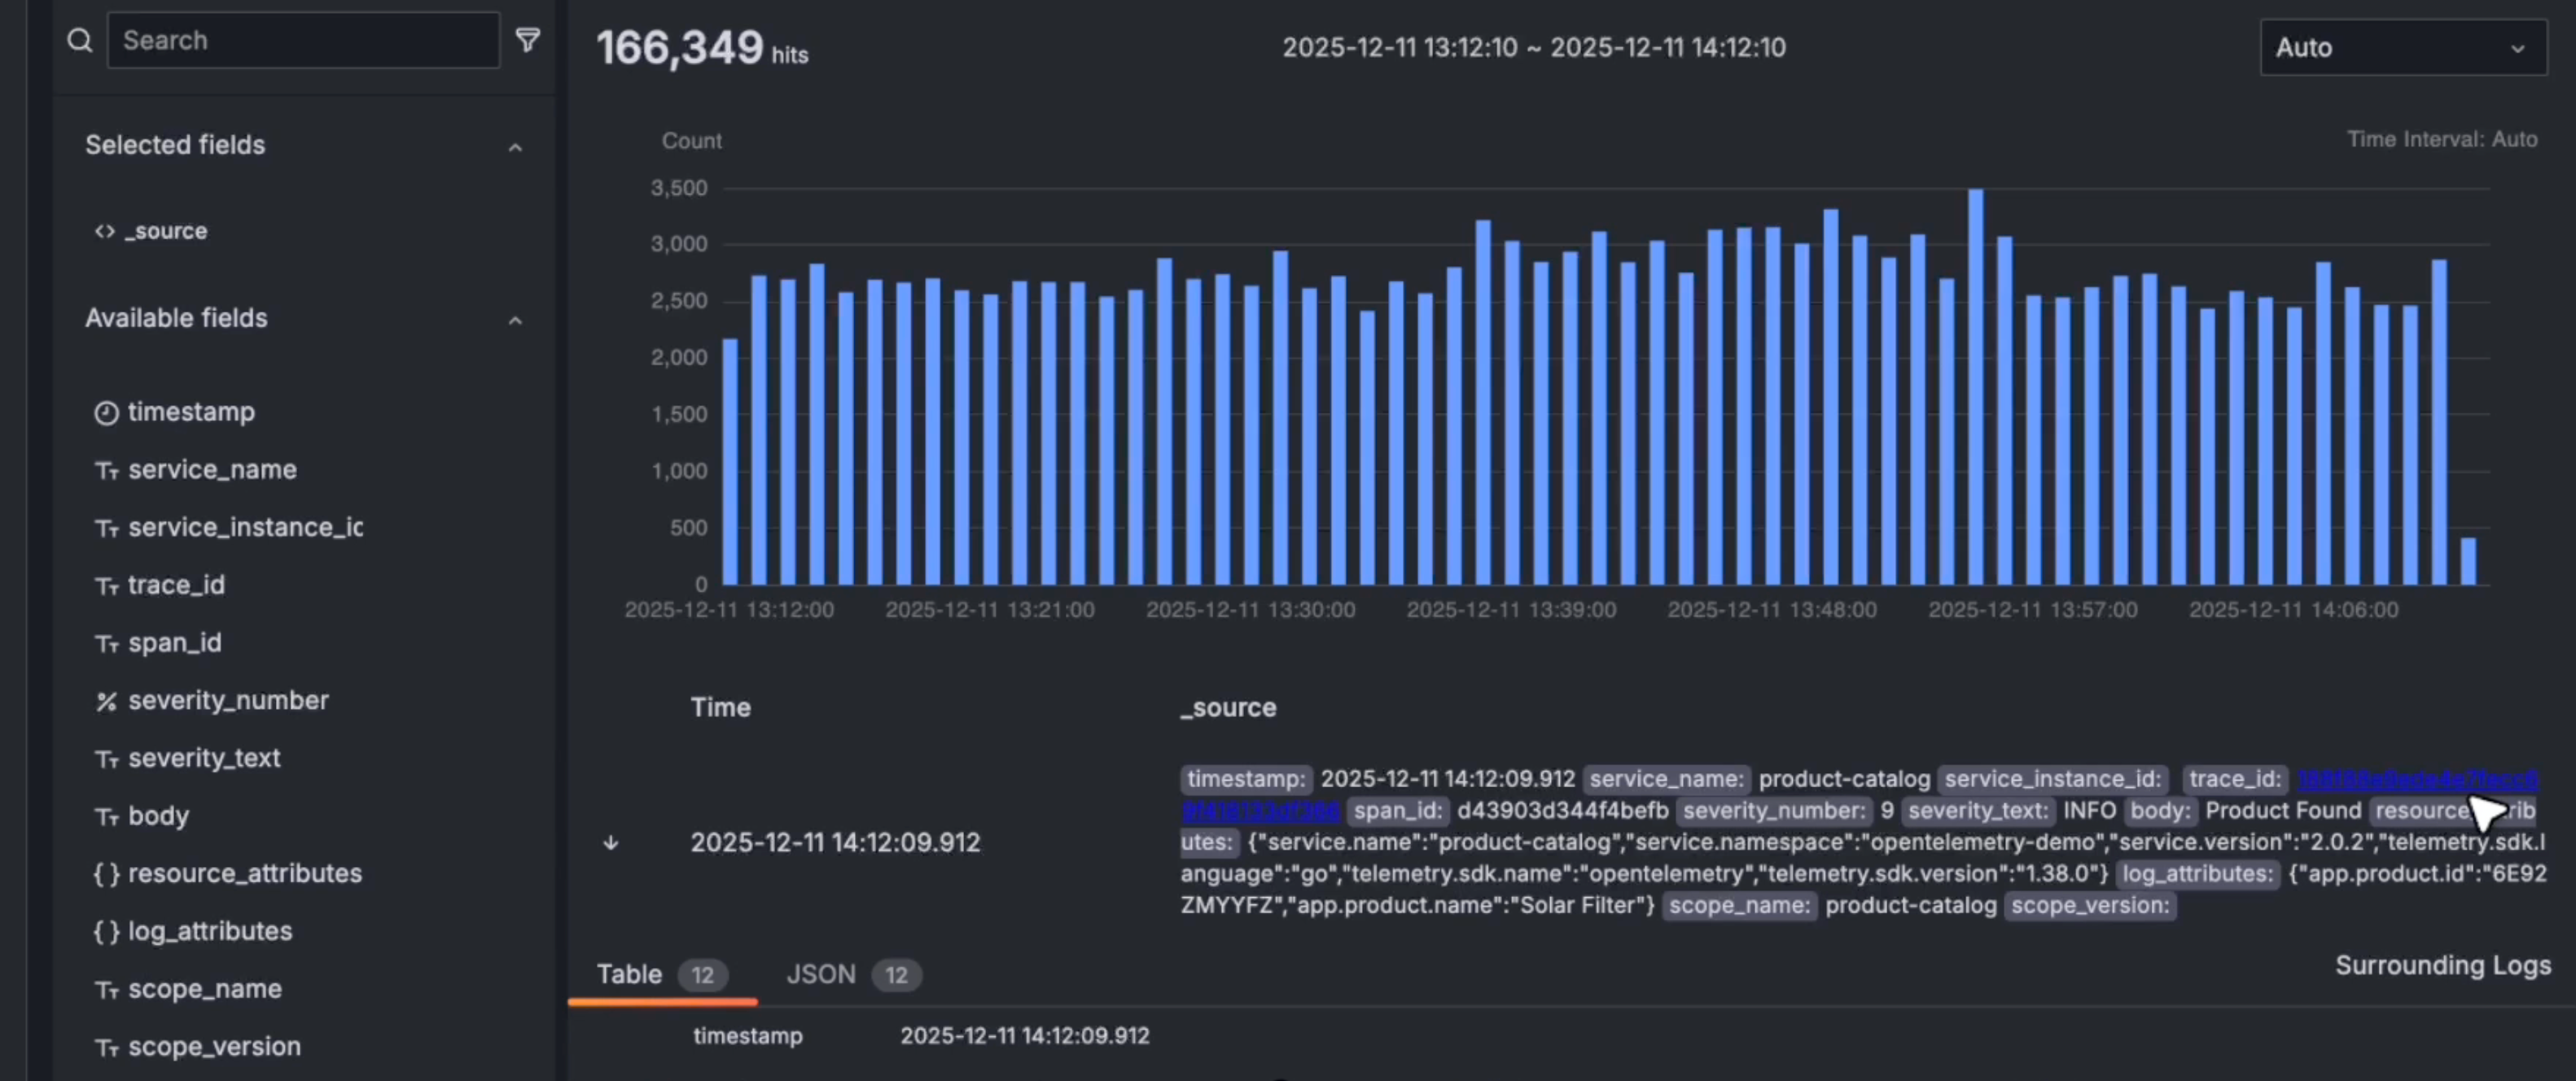Click the code icon beside _source field
Viewport: 2576px width, 1081px height.
coord(103,231)
